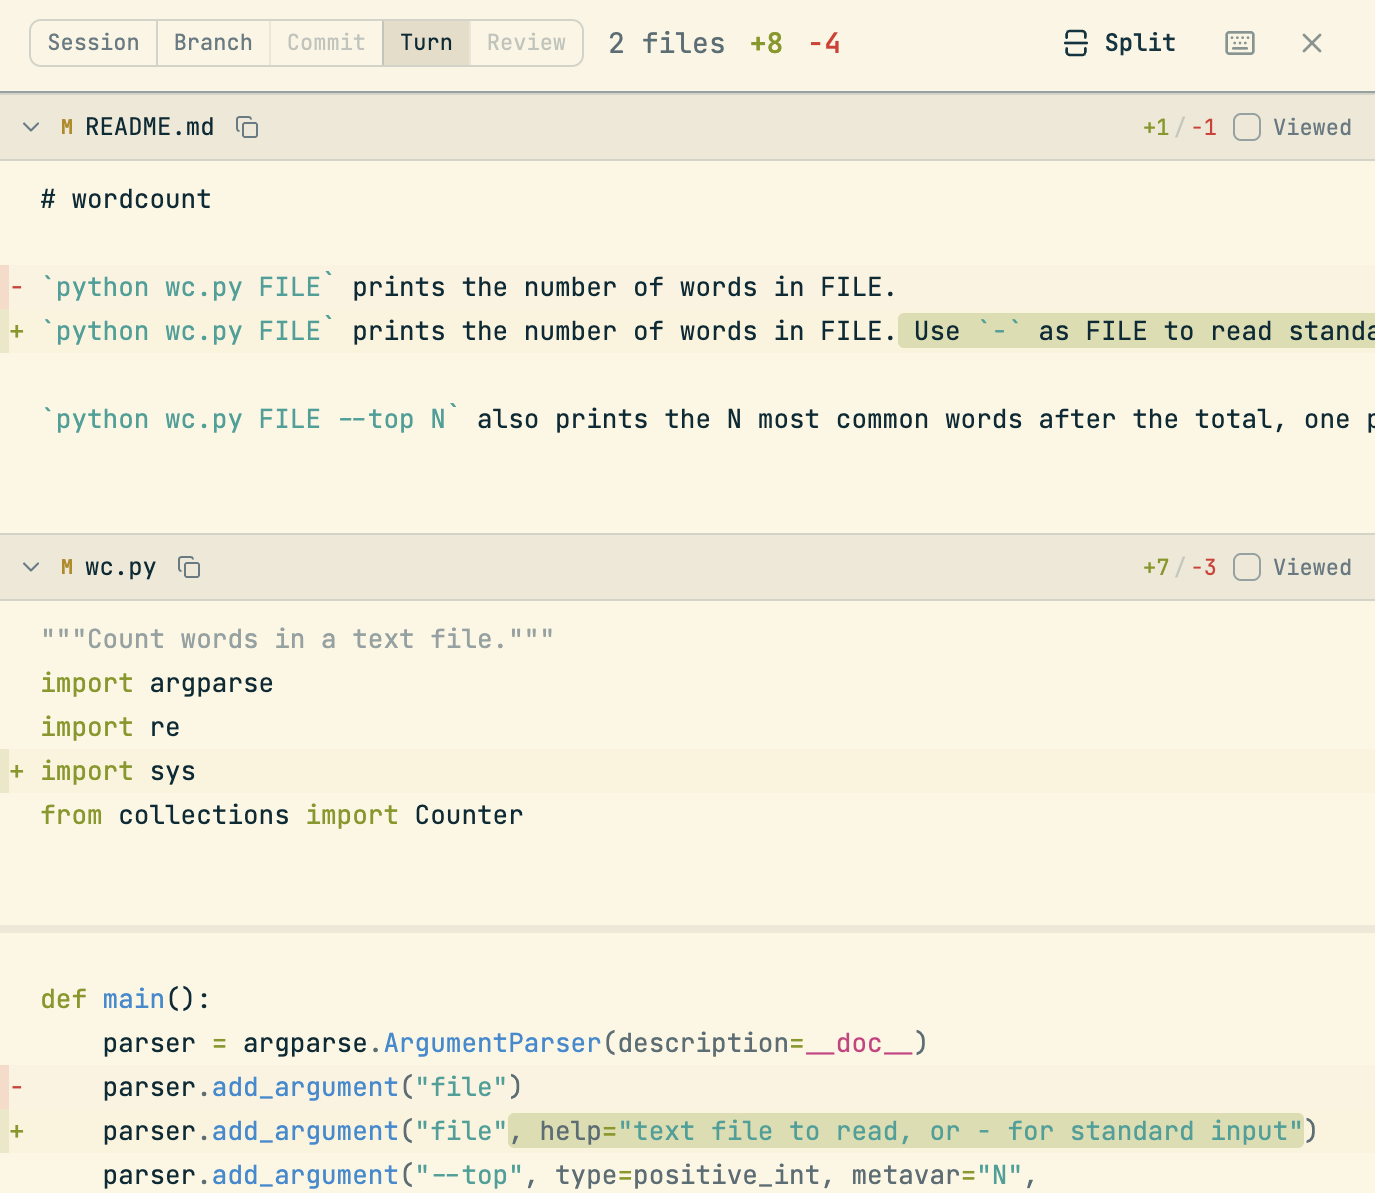The height and width of the screenshot is (1193, 1375).
Task: Select the Commit tab
Action: (x=326, y=43)
